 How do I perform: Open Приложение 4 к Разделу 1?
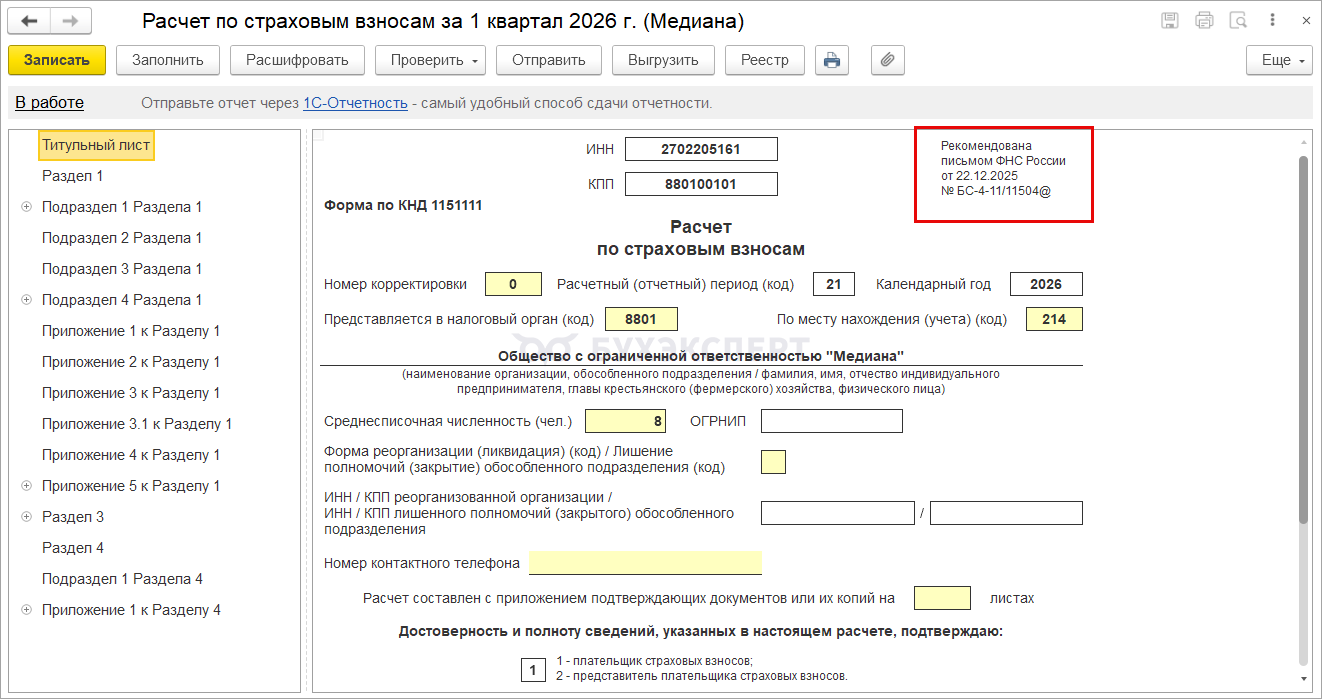pyautogui.click(x=131, y=455)
